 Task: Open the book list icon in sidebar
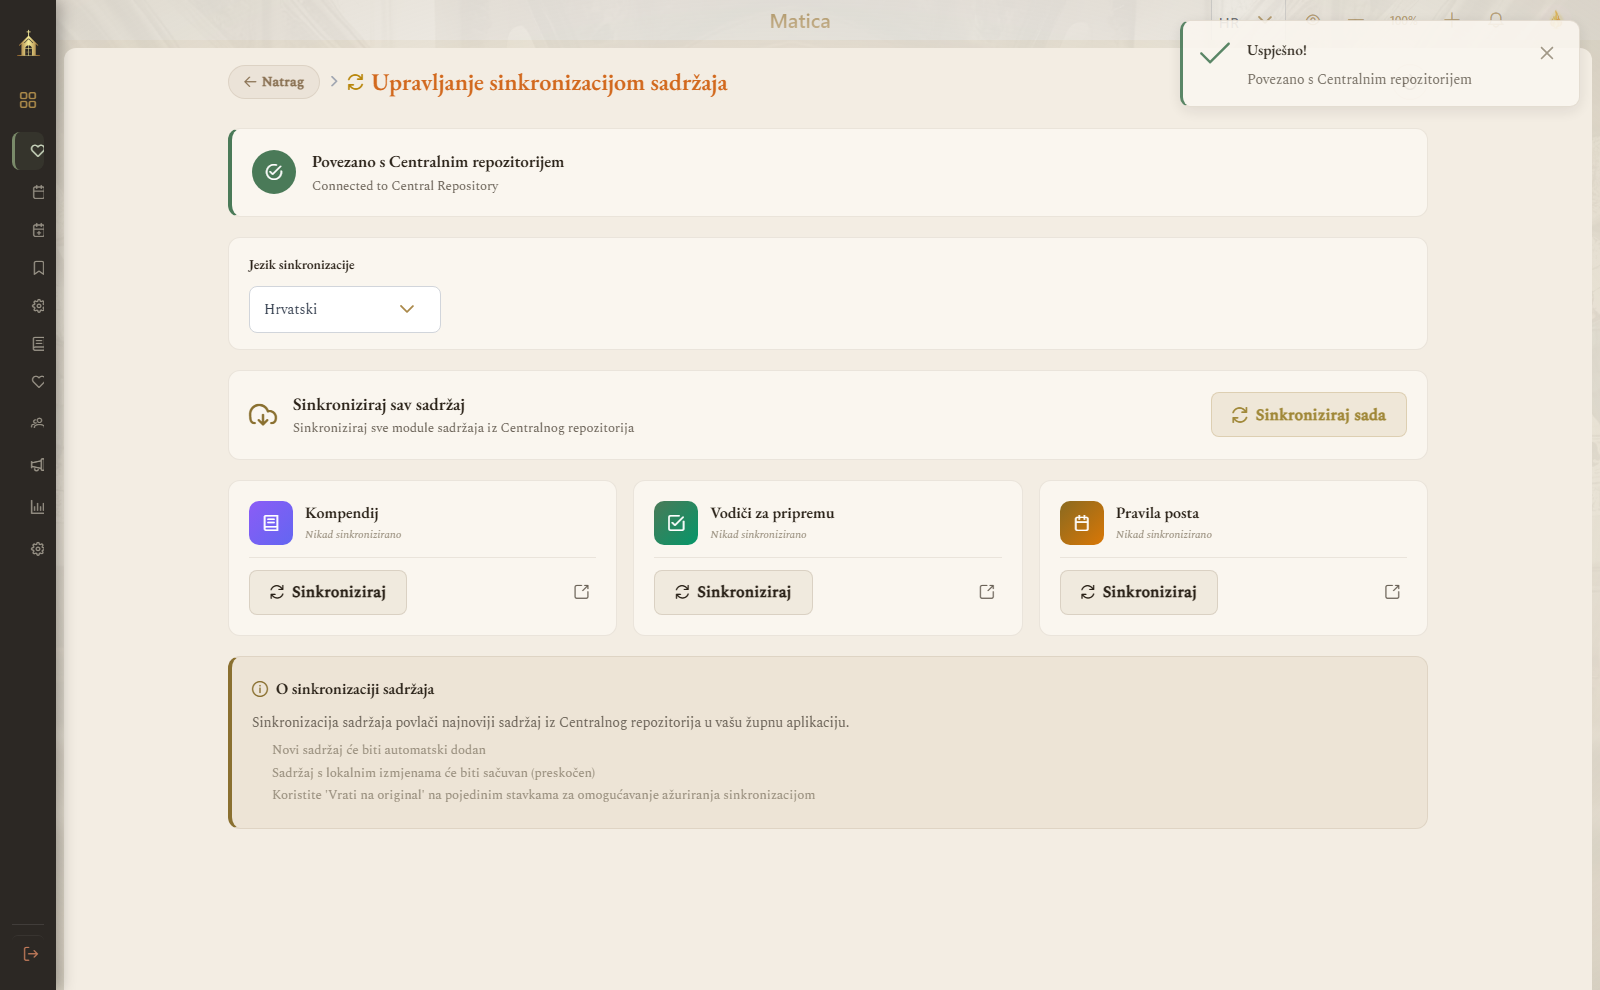click(38, 344)
